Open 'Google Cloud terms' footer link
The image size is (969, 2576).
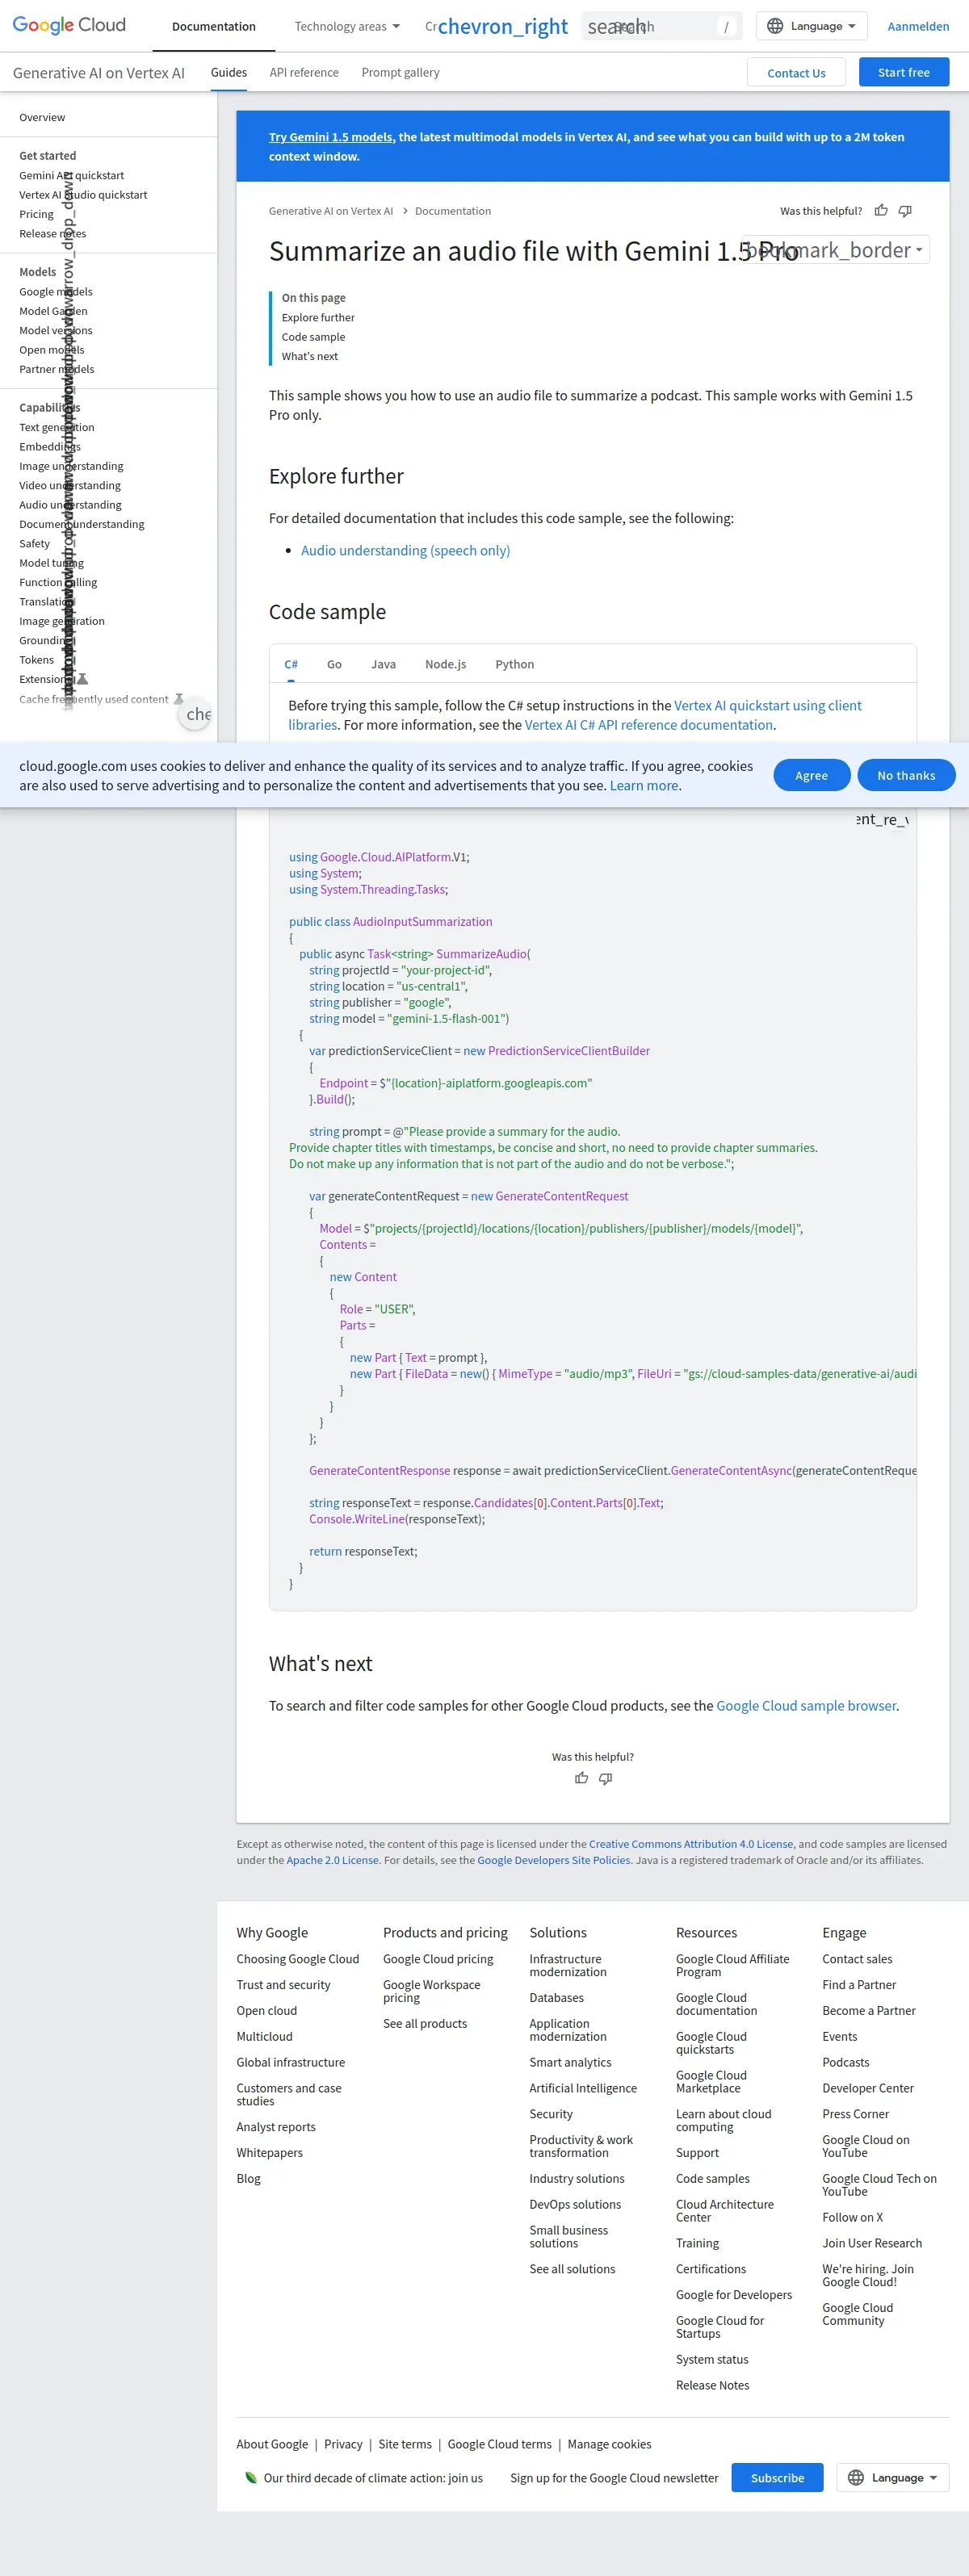pyautogui.click(x=500, y=2444)
